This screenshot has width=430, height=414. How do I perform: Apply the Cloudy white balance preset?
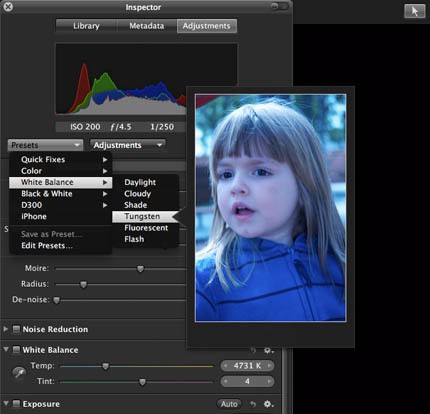(146, 194)
